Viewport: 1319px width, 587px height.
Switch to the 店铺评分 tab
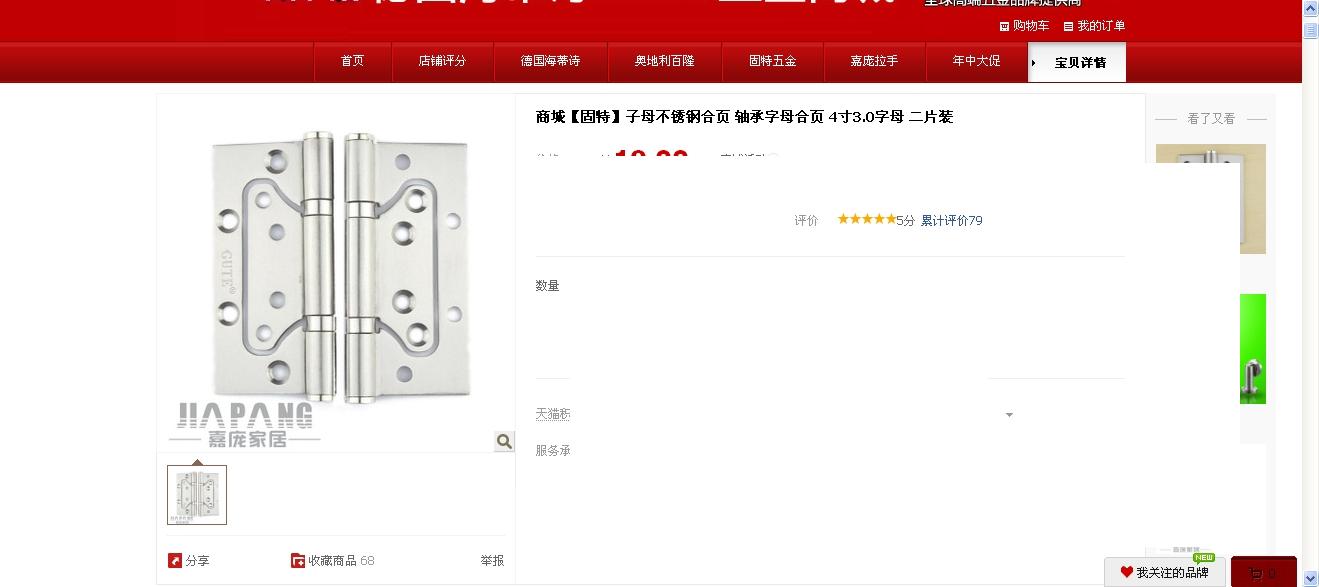point(442,61)
